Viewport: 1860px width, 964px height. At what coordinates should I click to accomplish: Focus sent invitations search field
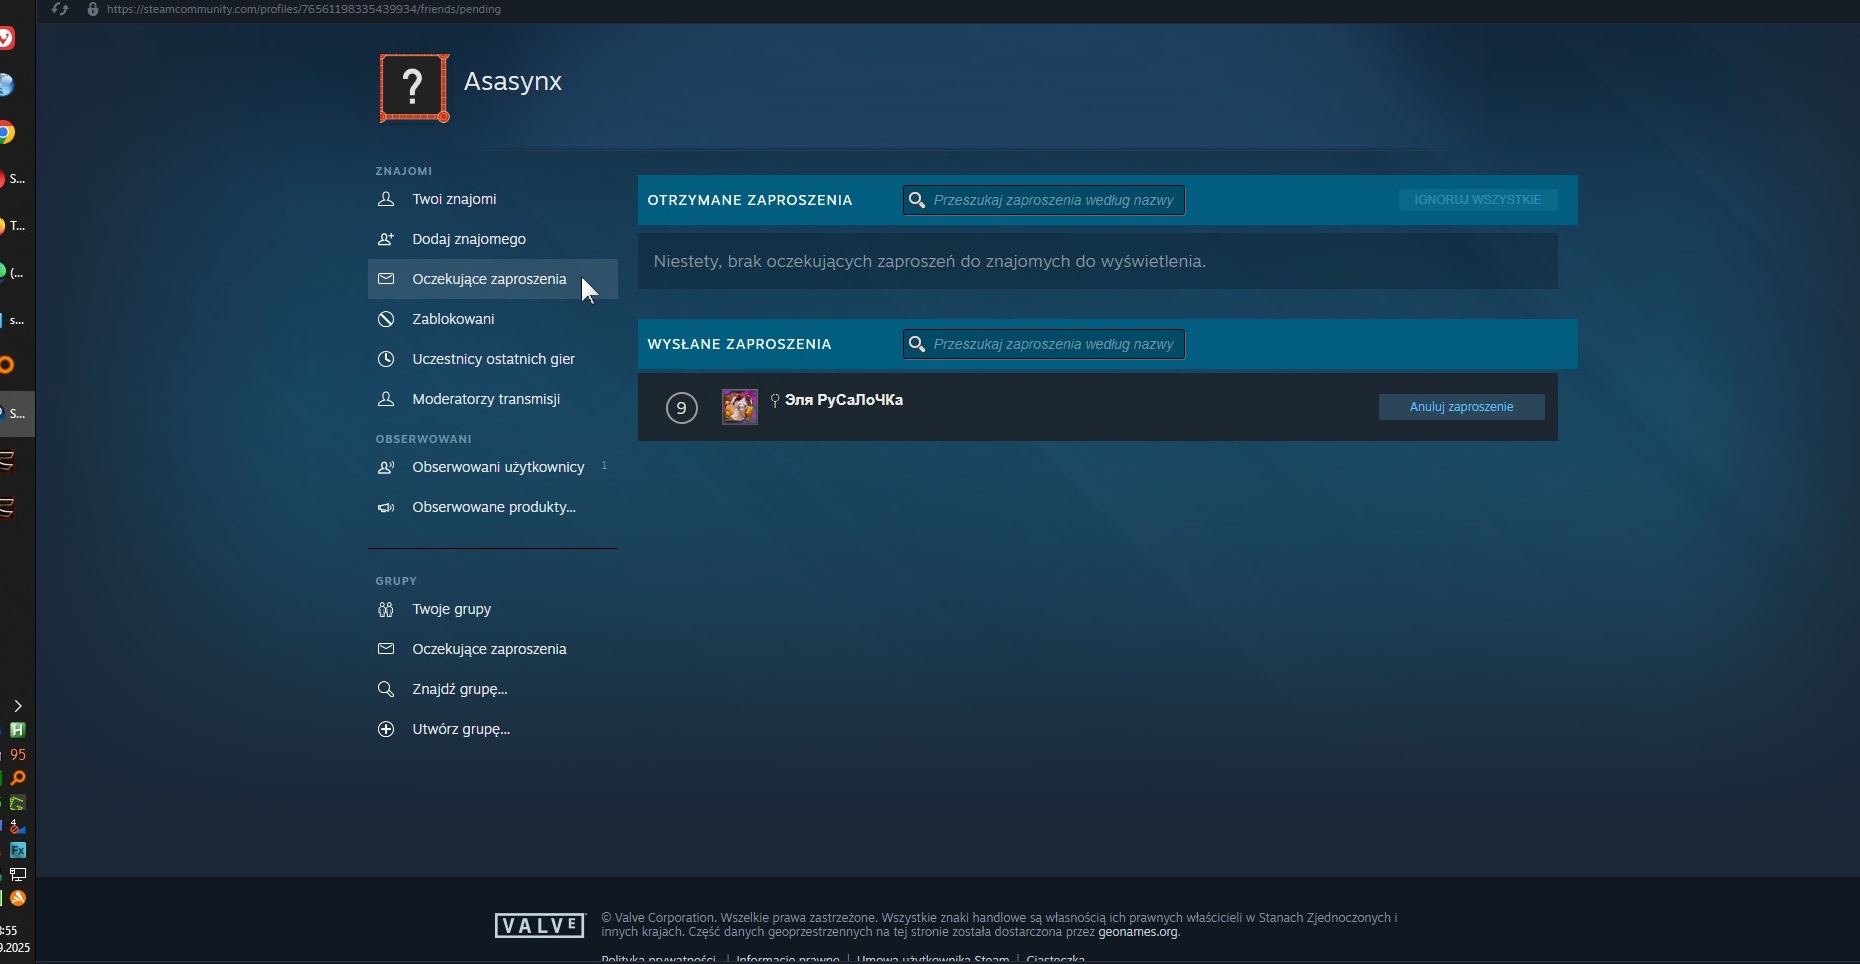tap(1044, 344)
